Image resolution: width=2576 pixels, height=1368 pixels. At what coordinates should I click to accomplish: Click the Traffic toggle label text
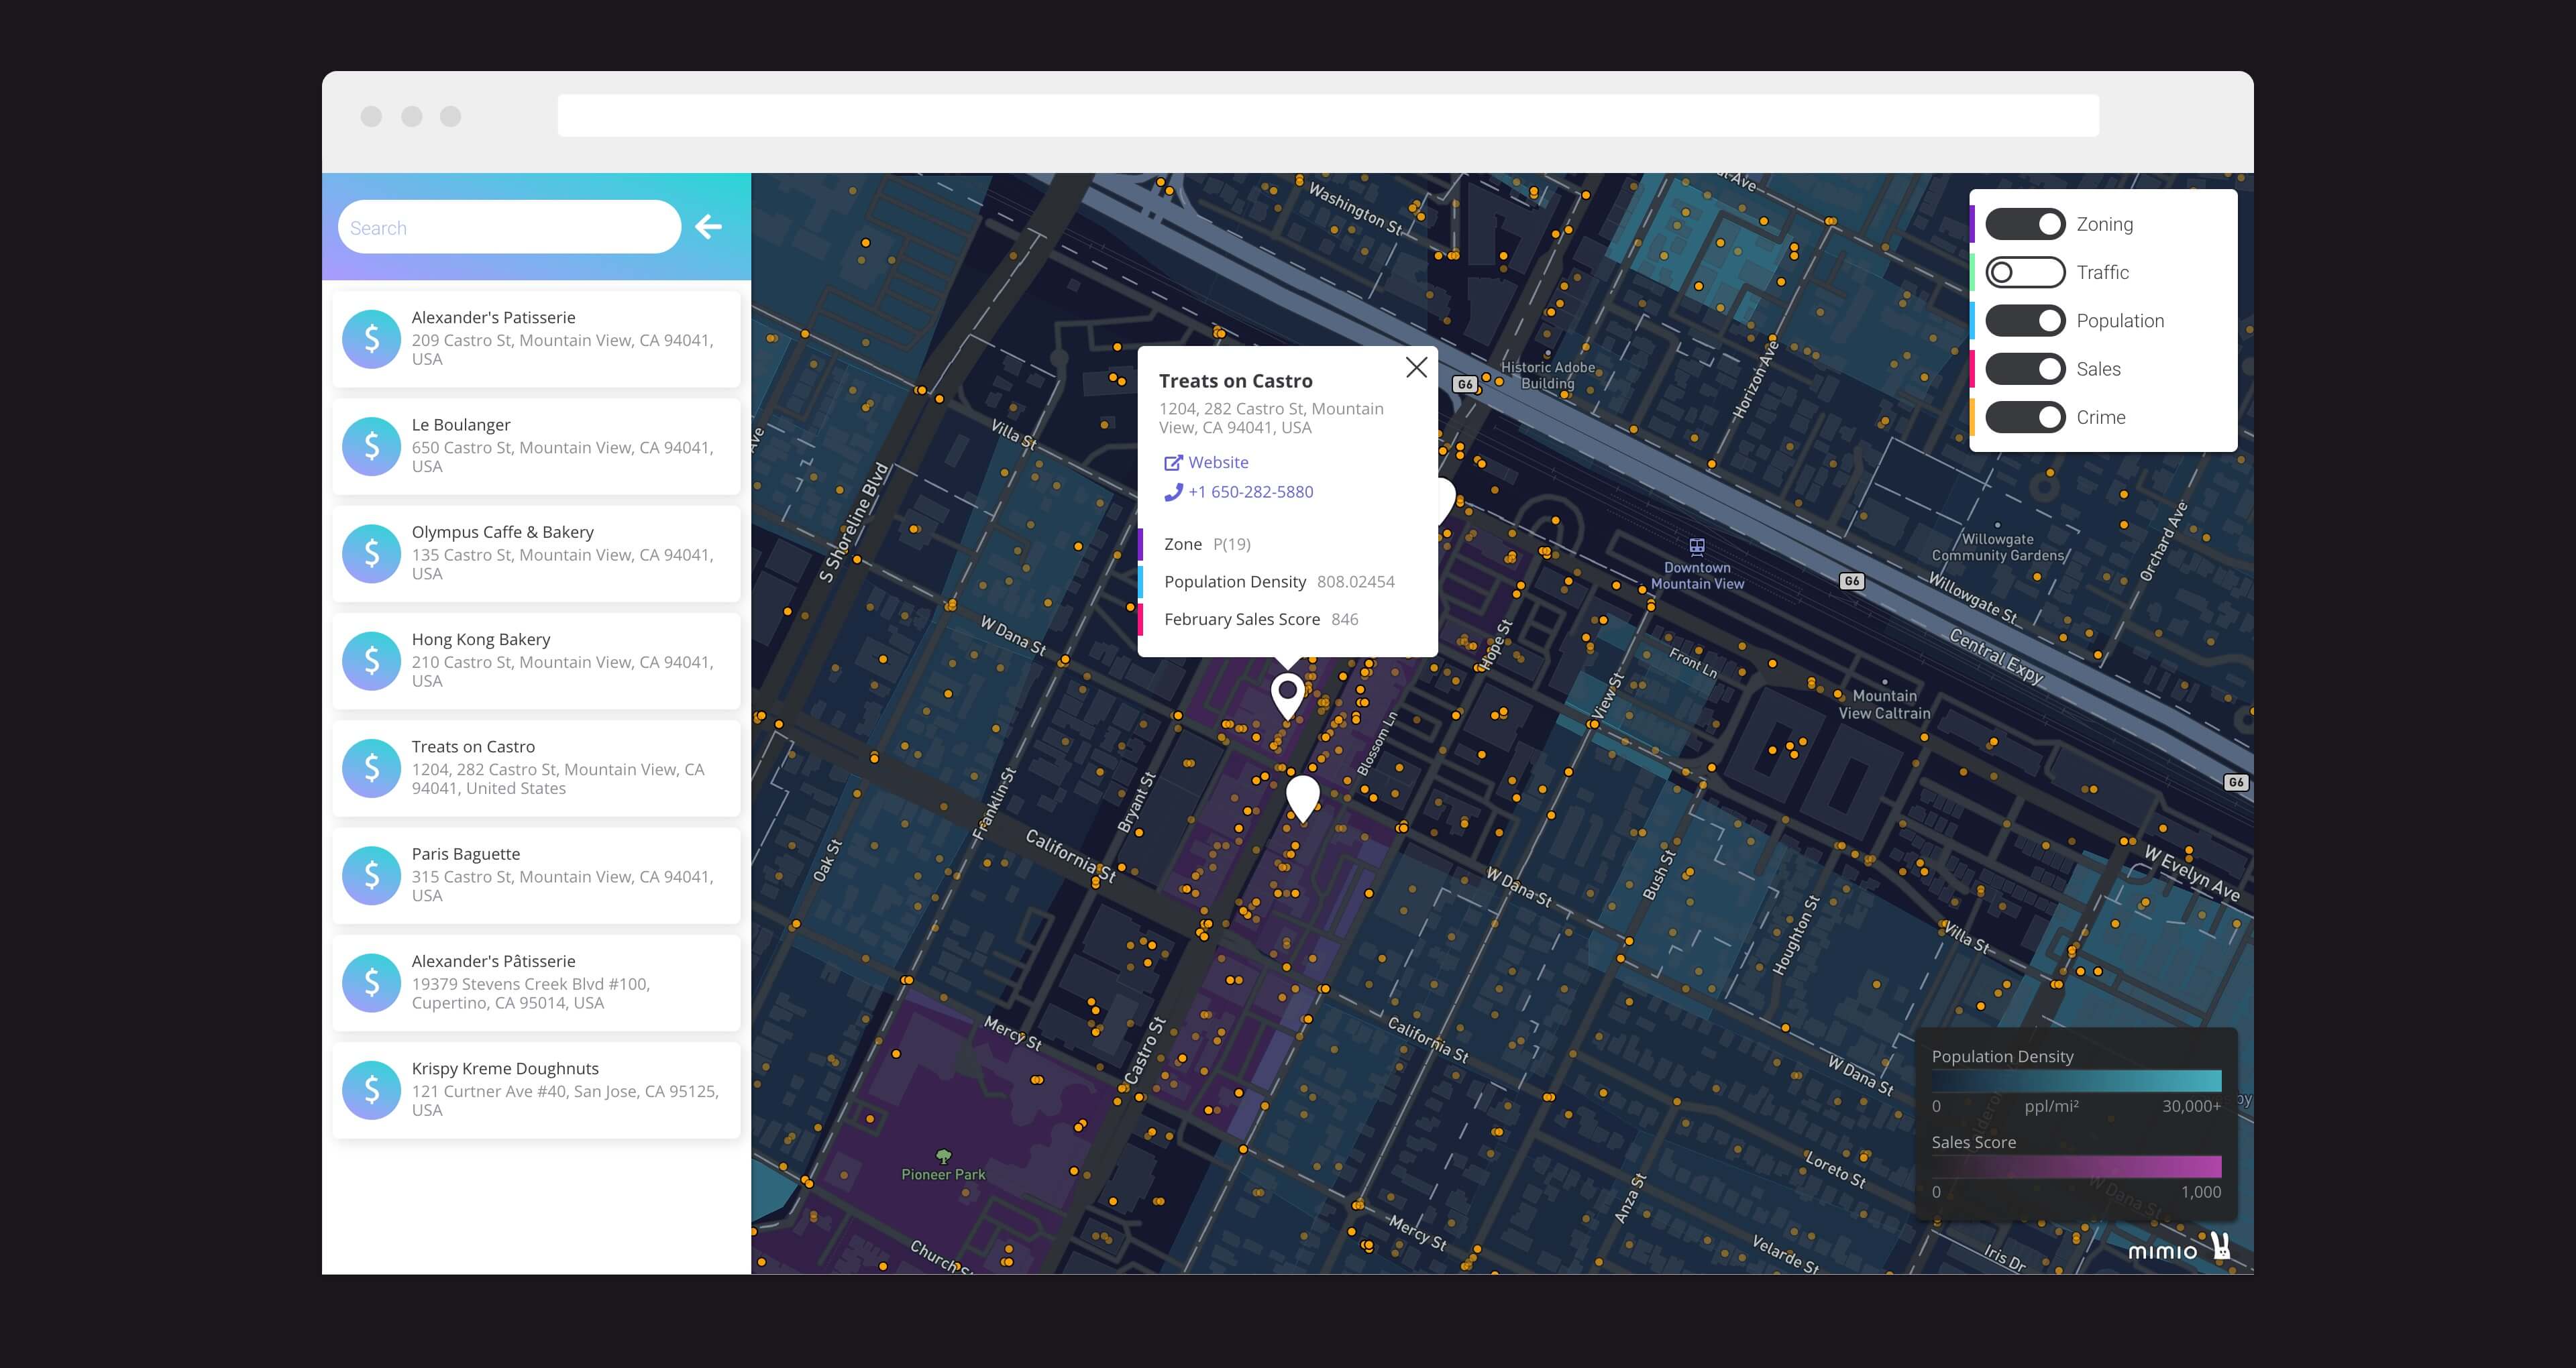coord(2103,272)
